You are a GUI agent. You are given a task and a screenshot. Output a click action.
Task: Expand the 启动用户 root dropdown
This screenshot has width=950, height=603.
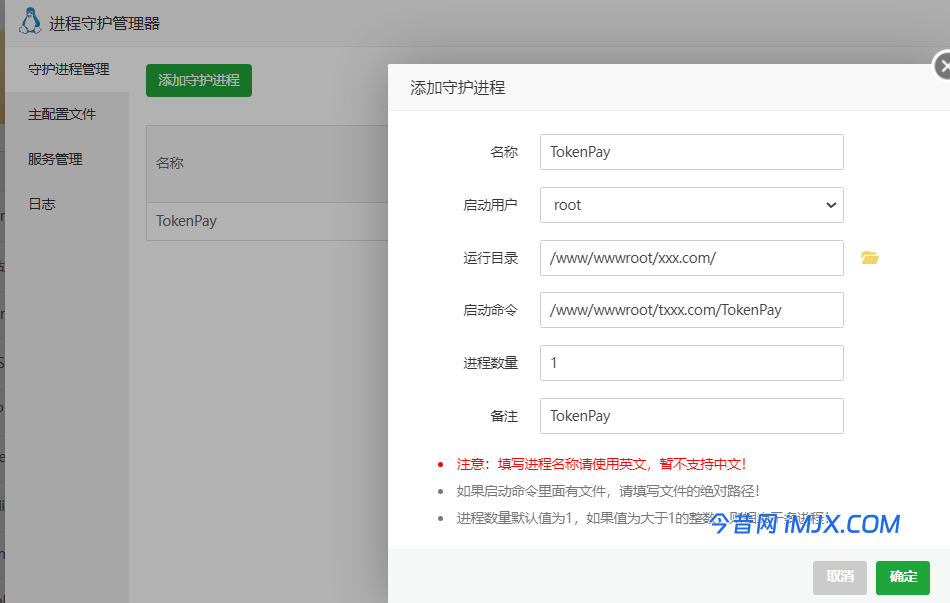coord(691,205)
